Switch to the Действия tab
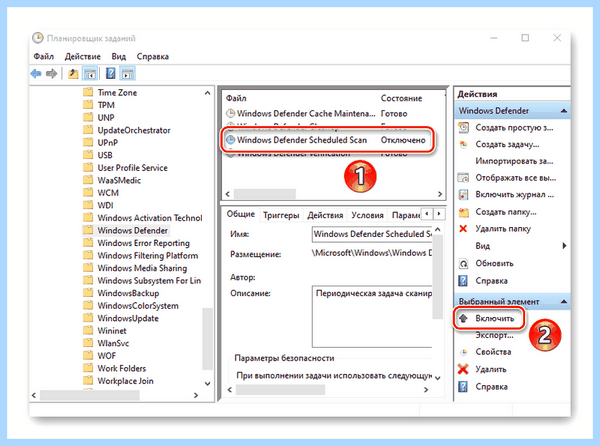600x446 pixels. point(325,215)
